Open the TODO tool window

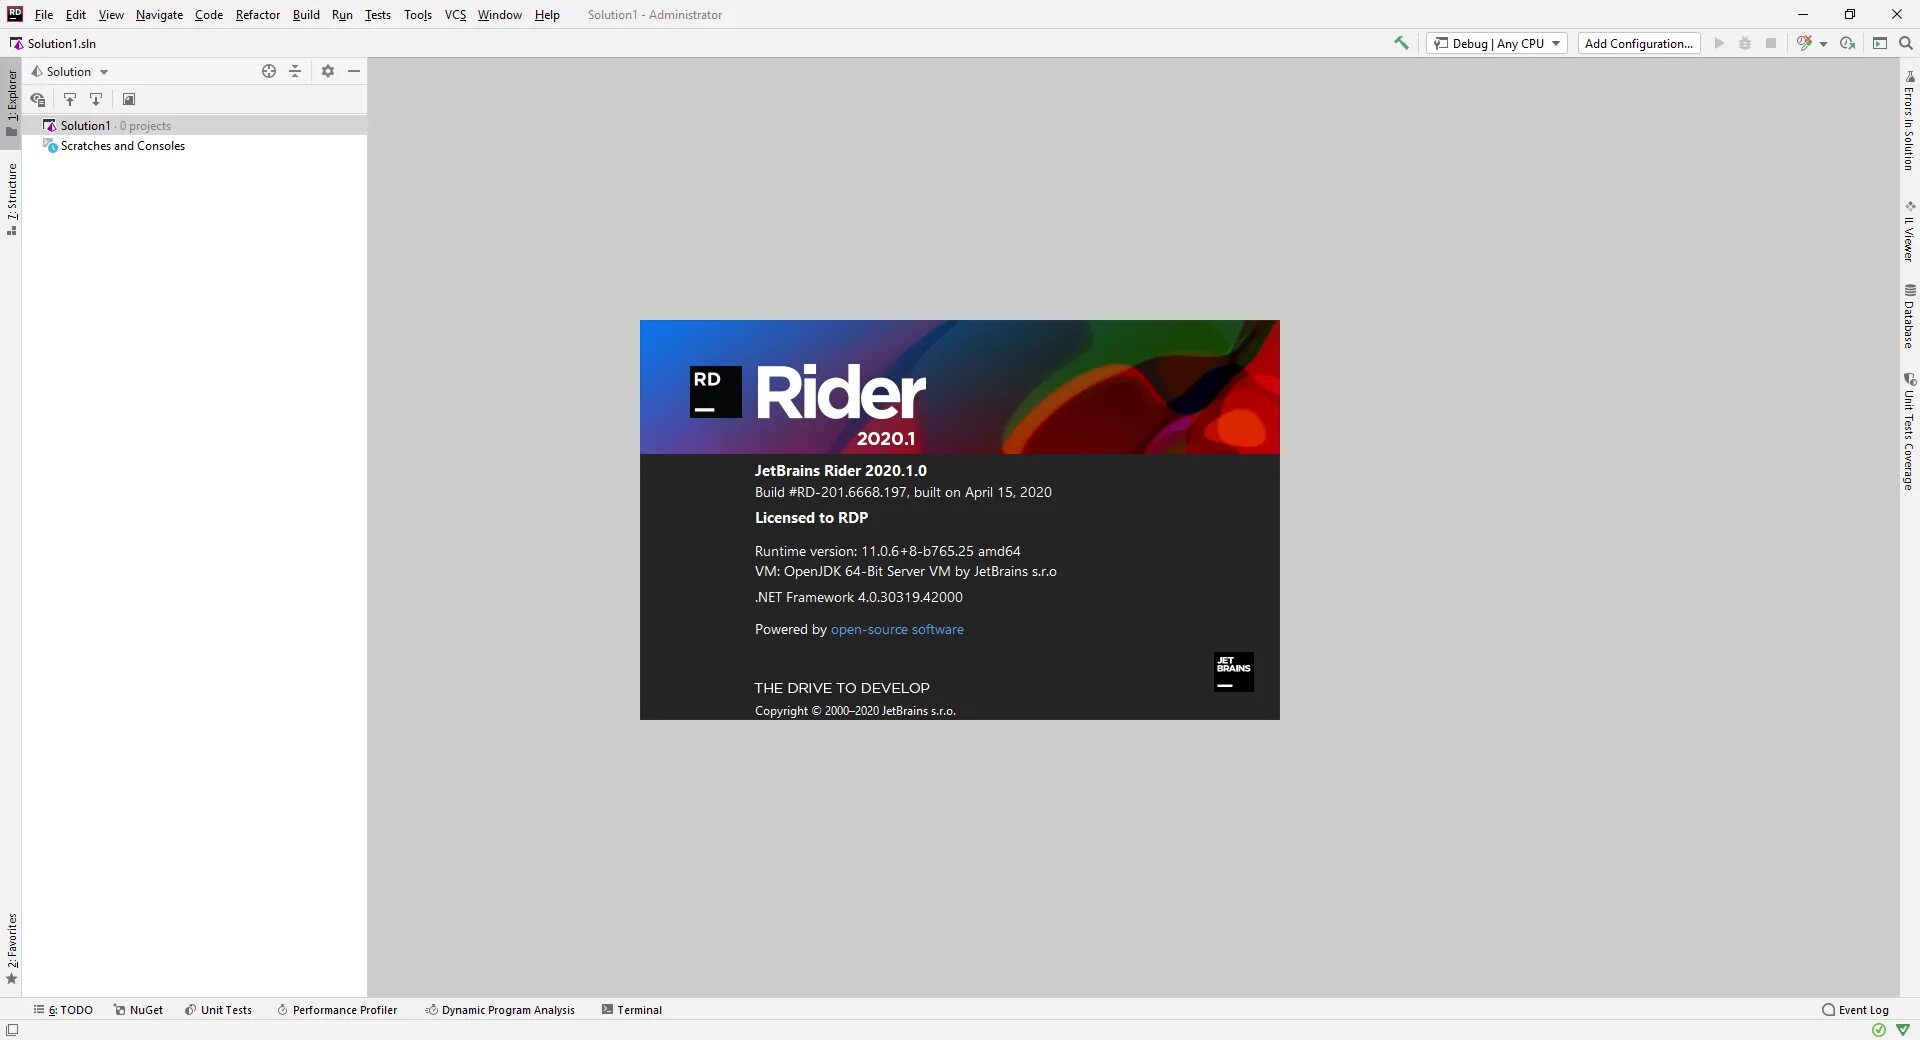(63, 1010)
